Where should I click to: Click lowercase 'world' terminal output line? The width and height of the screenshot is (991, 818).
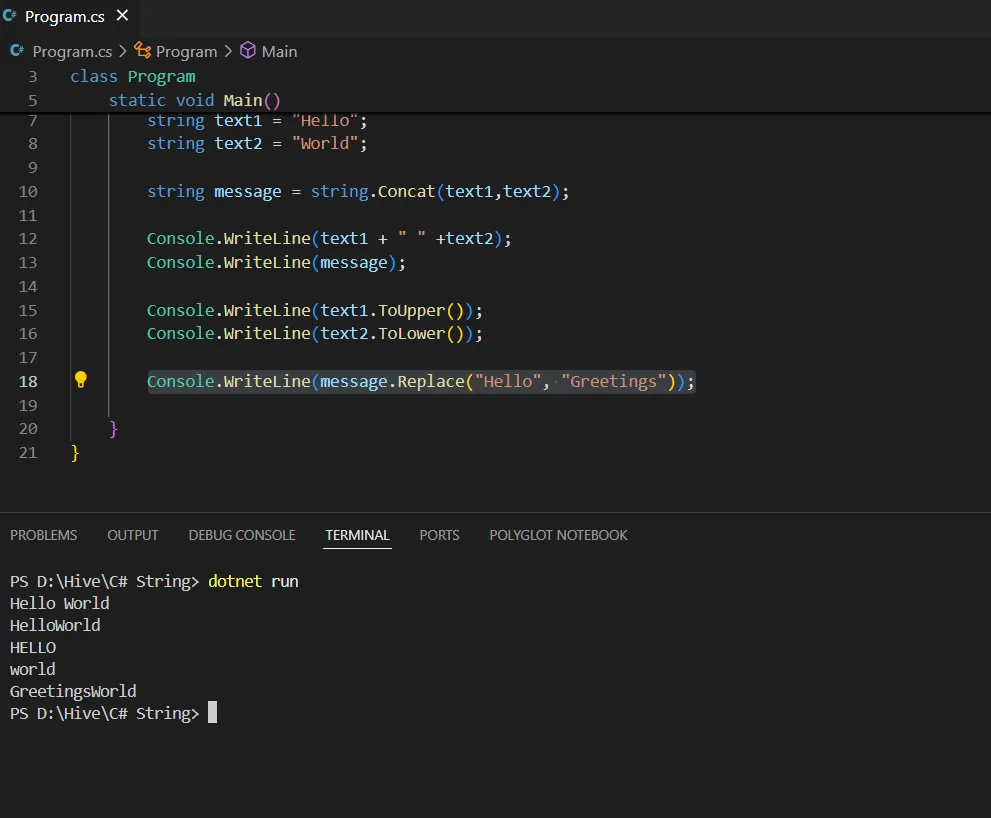tap(32, 669)
